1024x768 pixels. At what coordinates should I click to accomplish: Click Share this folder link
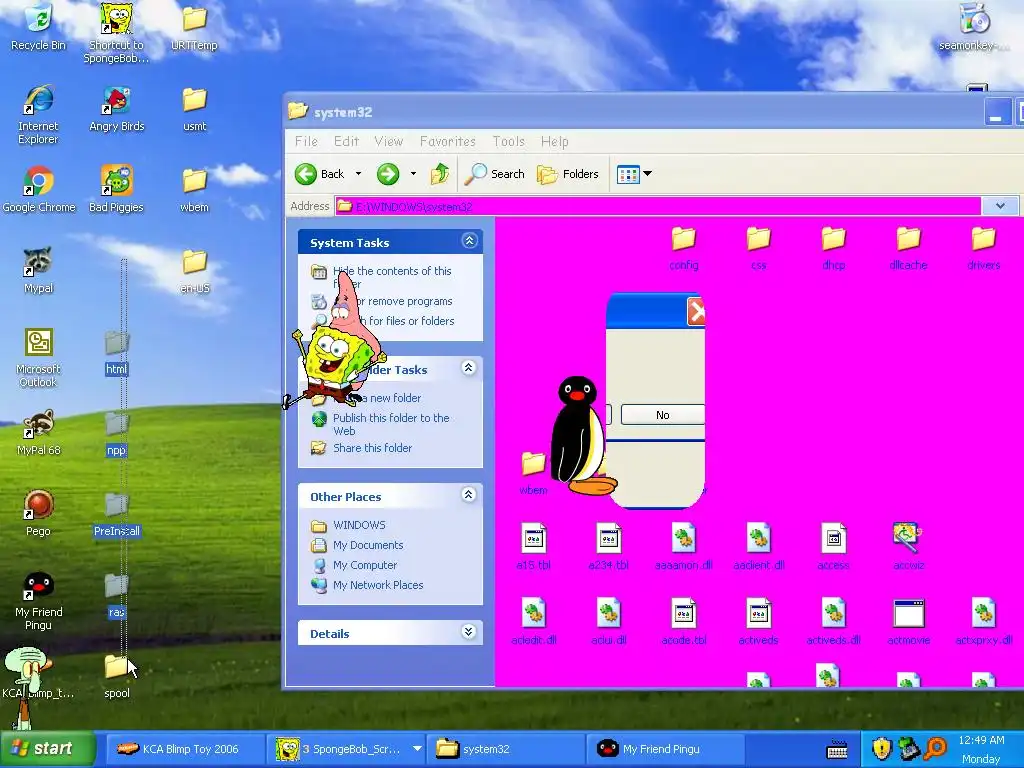(x=372, y=448)
